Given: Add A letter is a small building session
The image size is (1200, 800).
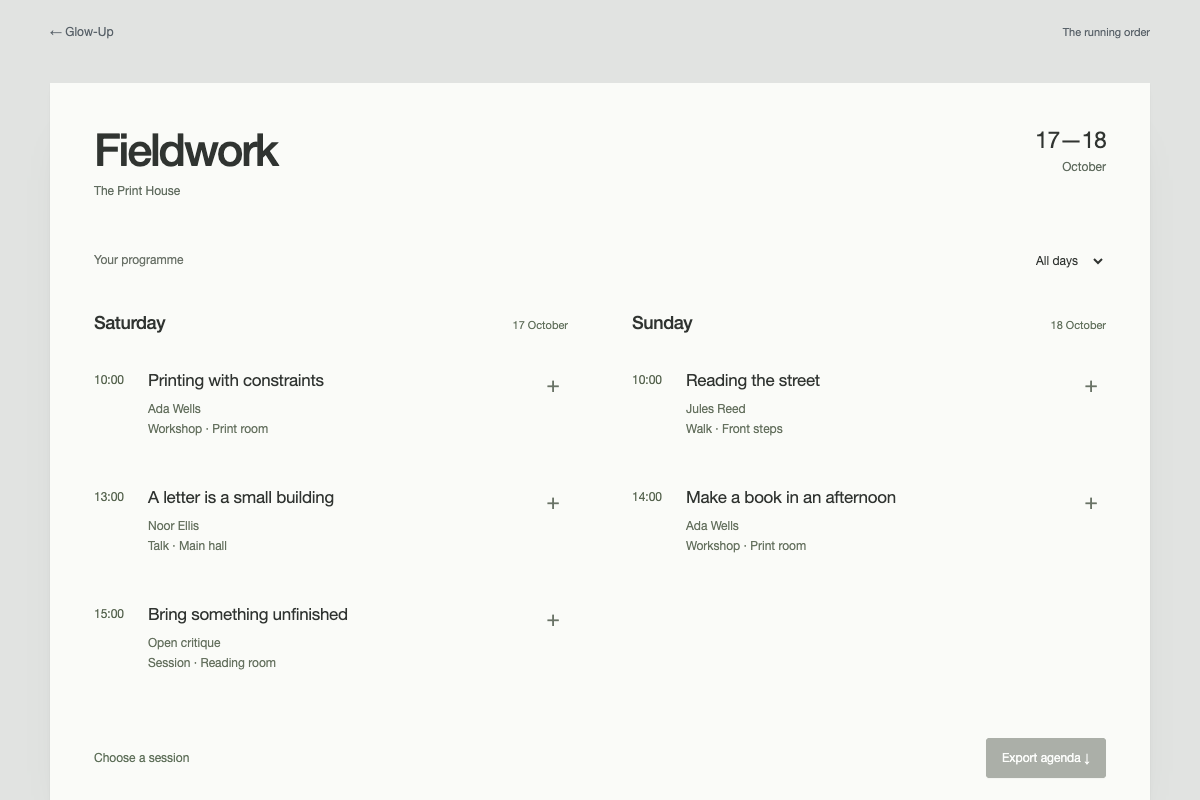Looking at the screenshot, I should pos(553,503).
